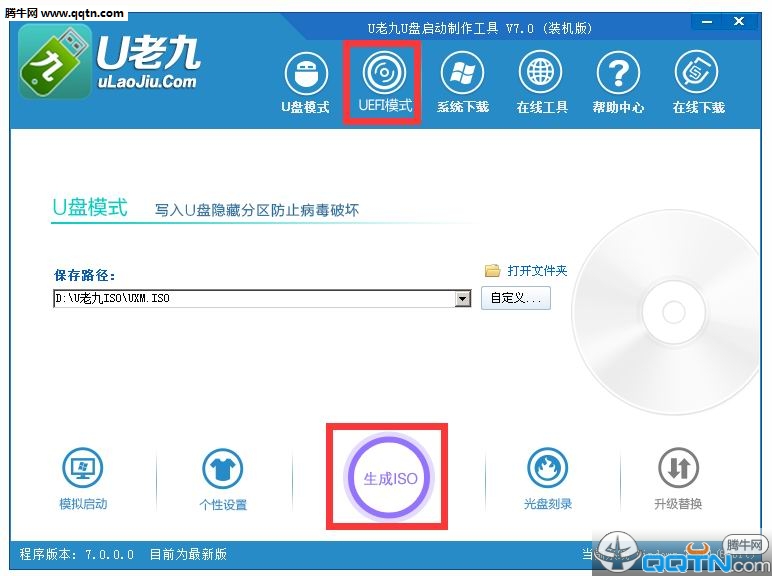772x576 pixels.
Task: Close the U老九 tool window
Action: [739, 22]
